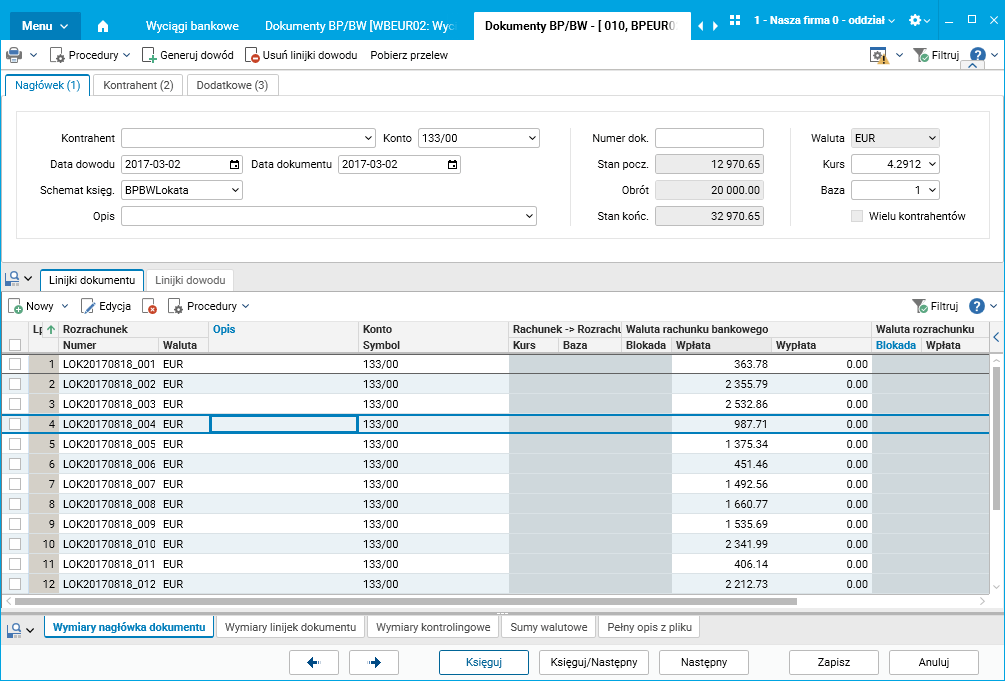Click the Edycja pencil icon
This screenshot has height=681, width=1005.
coord(89,307)
